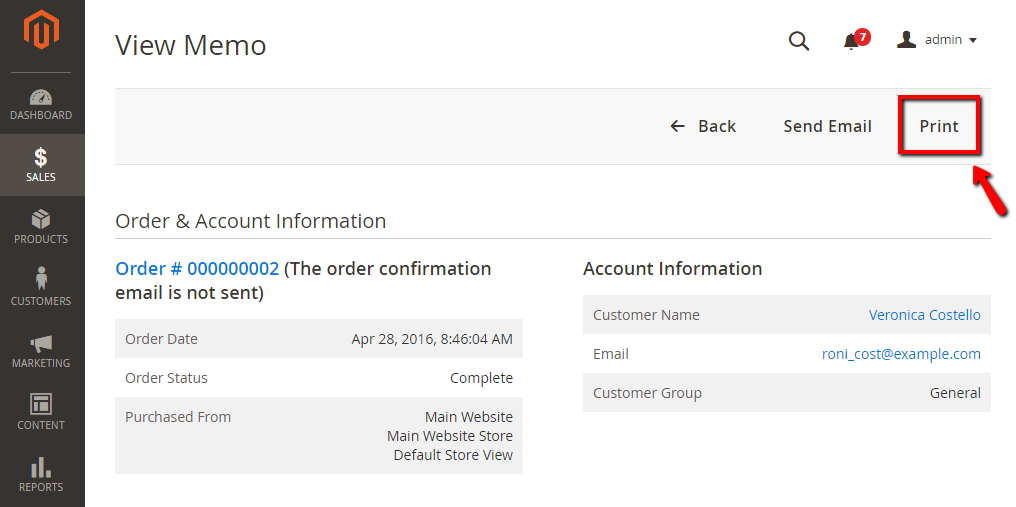Click the admin user avatar icon
The image size is (1016, 507).
[906, 40]
